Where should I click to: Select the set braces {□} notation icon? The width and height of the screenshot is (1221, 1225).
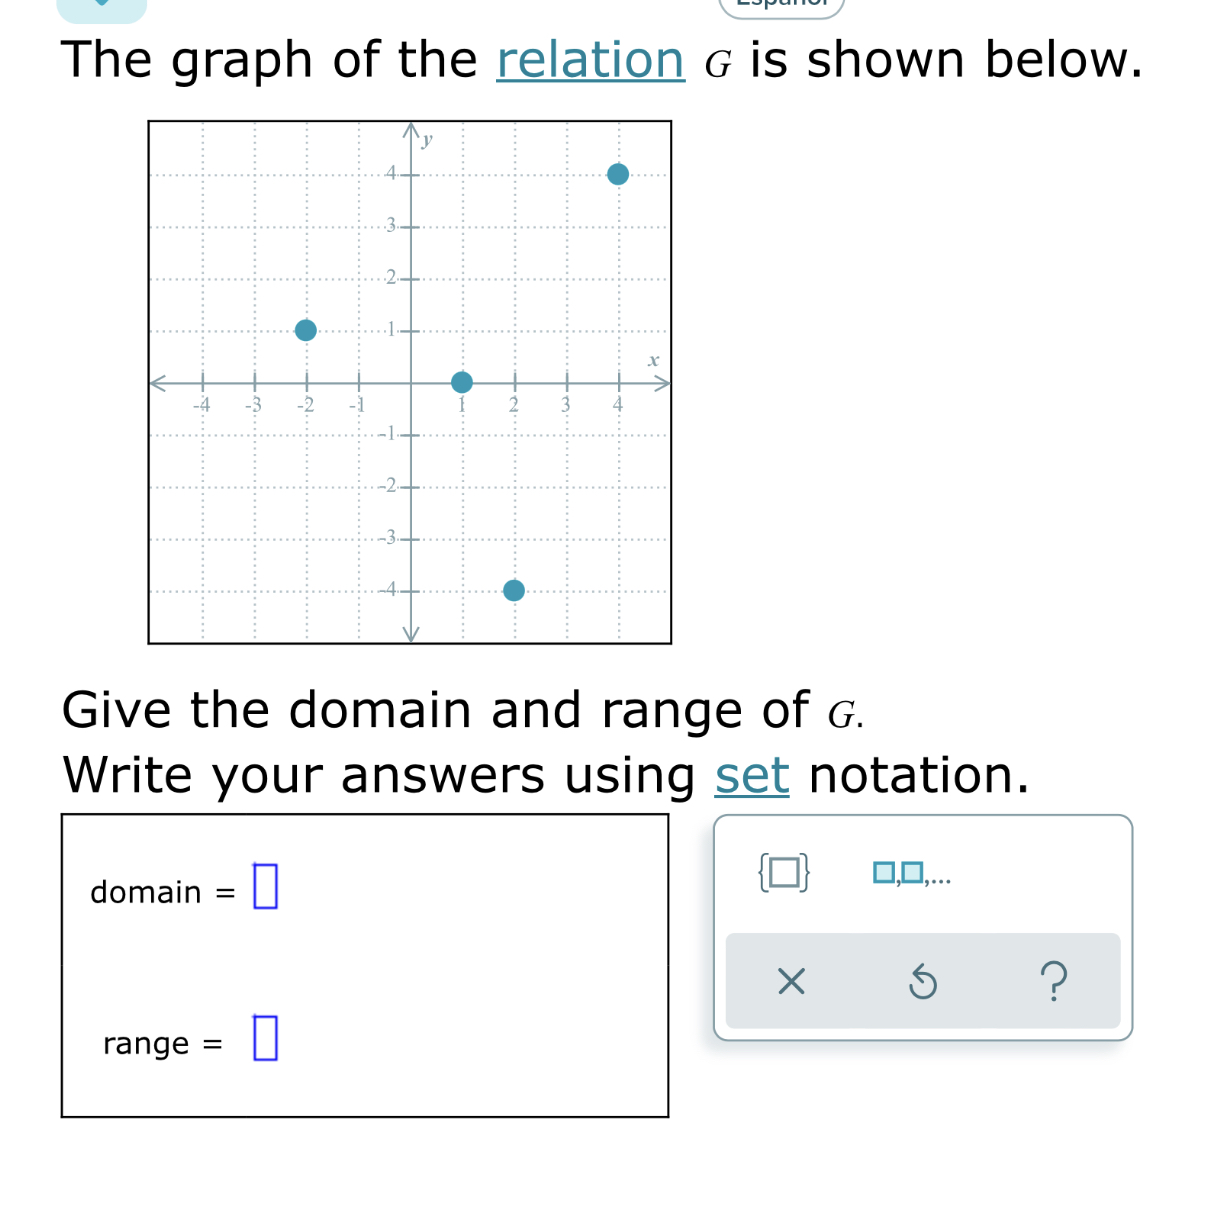(783, 873)
